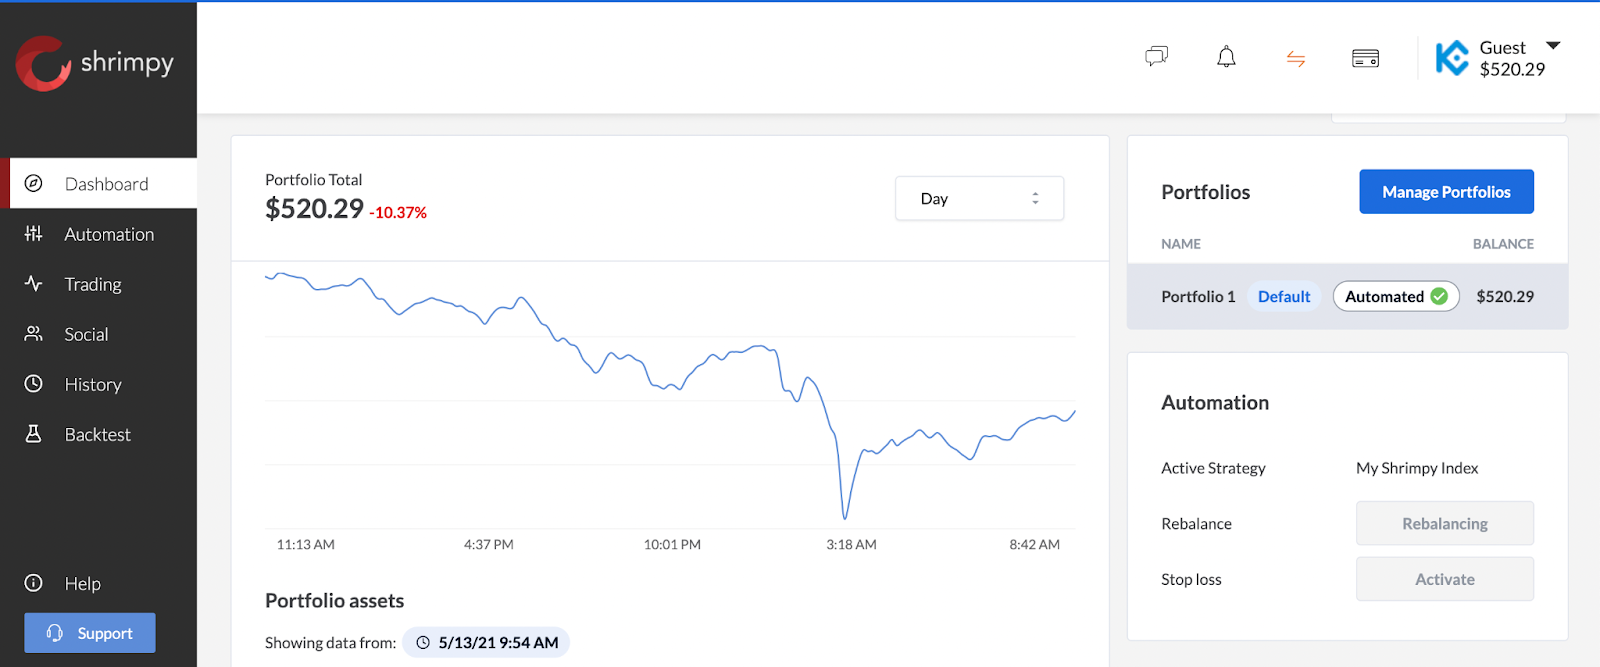Click the blue Support button
The width and height of the screenshot is (1600, 667).
click(90, 633)
